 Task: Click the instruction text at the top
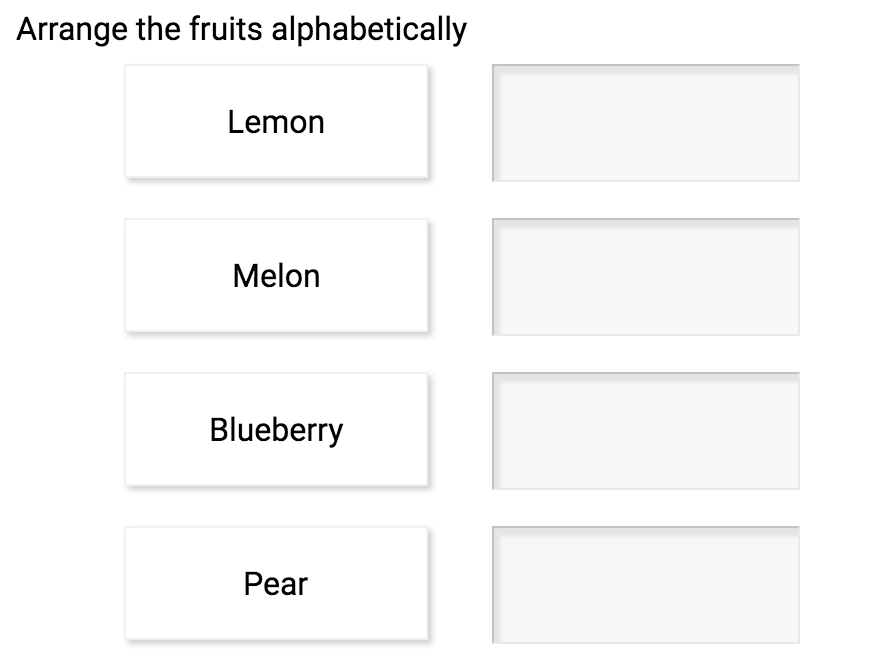[x=240, y=28]
